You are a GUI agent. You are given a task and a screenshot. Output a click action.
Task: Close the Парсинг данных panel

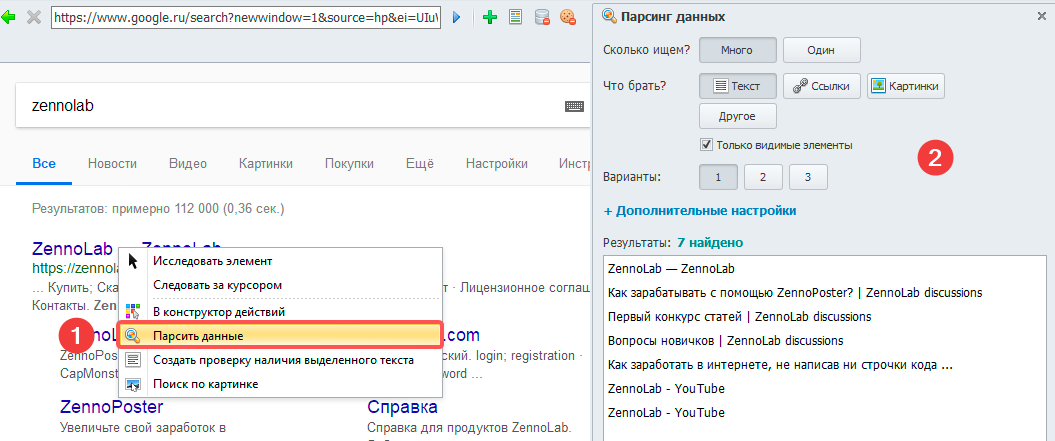pyautogui.click(x=1042, y=16)
